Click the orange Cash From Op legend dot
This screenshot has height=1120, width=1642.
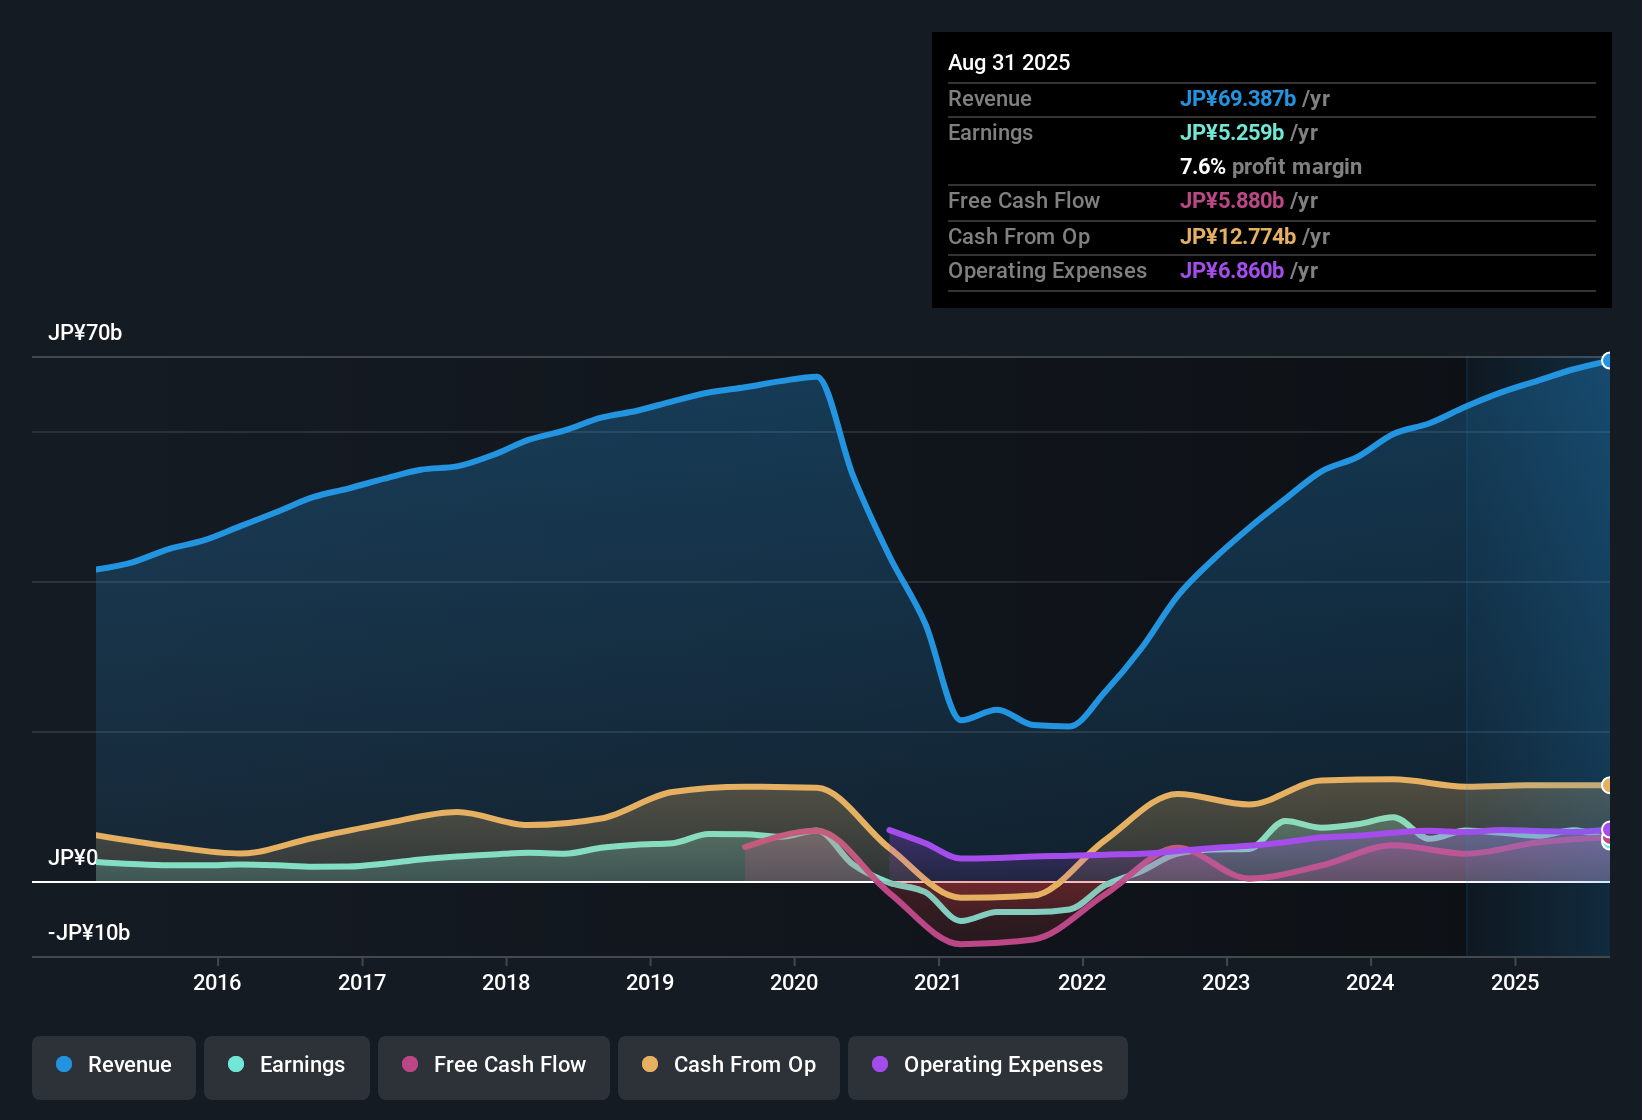[649, 1065]
